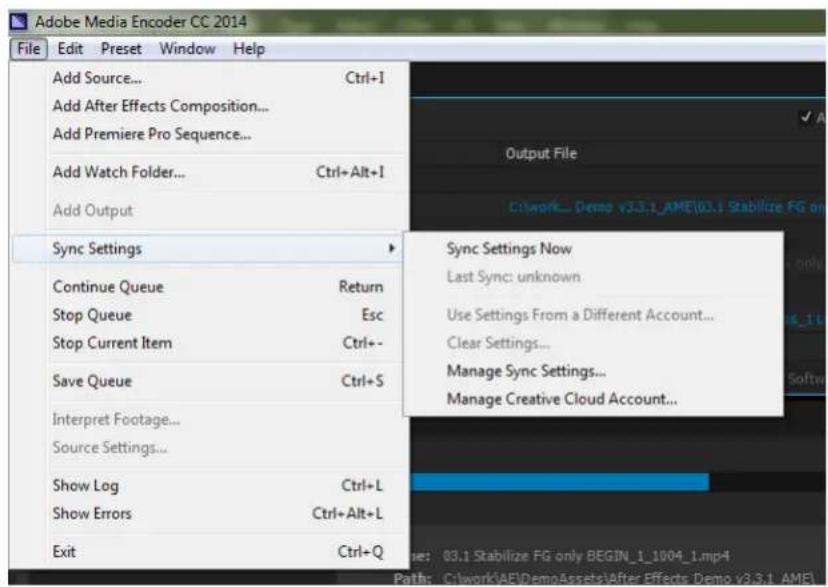Select Stop Current Item
The image size is (828, 587).
coord(210,343)
